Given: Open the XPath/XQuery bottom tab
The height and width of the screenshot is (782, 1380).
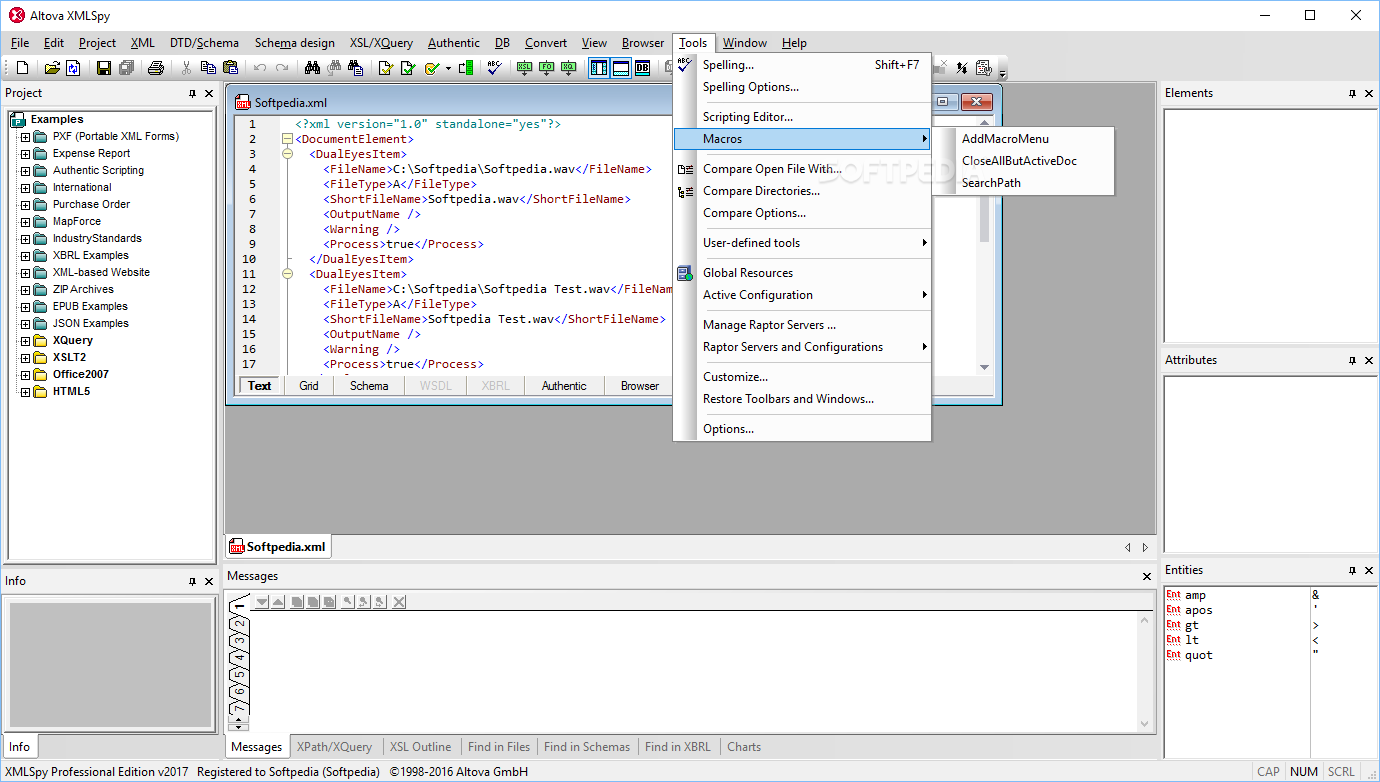Looking at the screenshot, I should tap(334, 747).
